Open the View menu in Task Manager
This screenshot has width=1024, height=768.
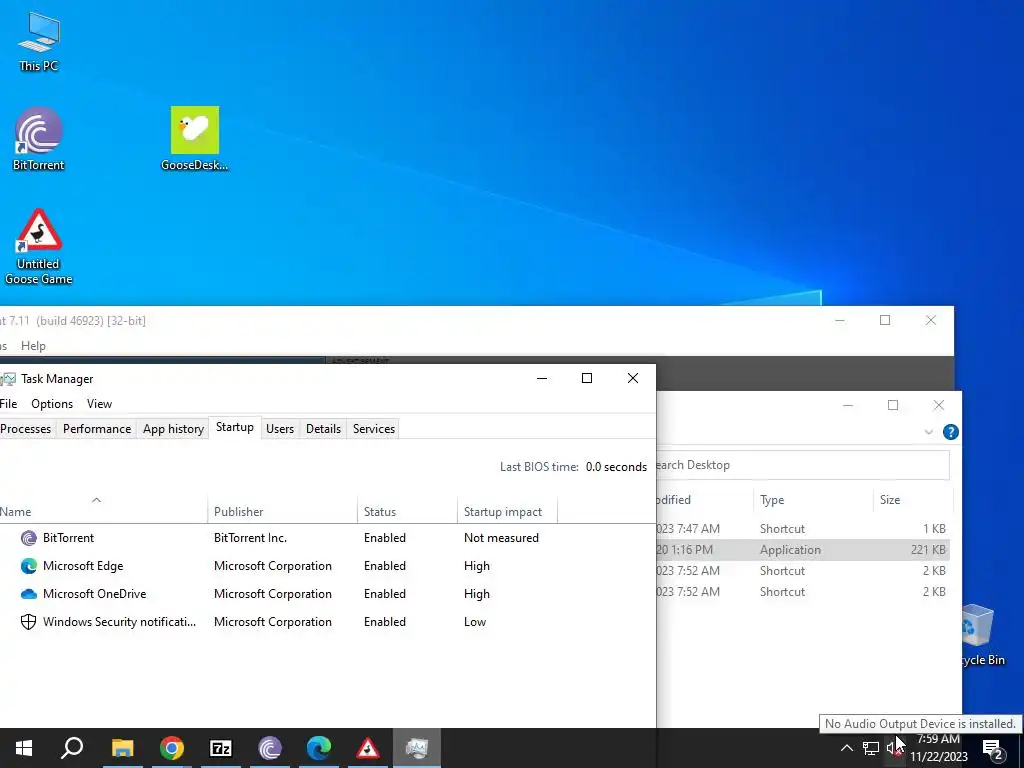point(99,404)
